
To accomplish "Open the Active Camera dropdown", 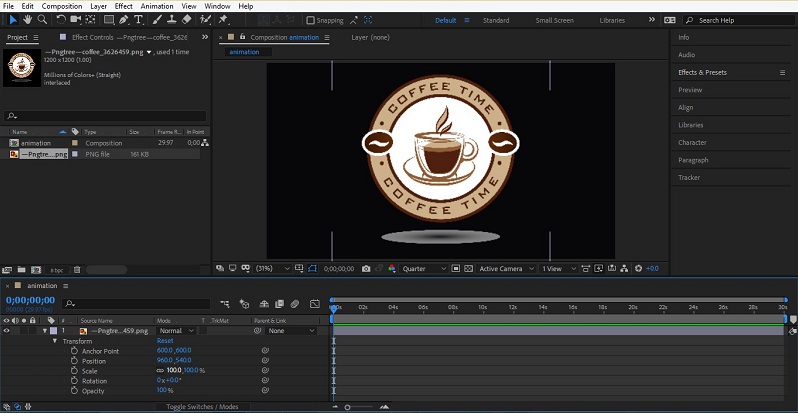I will coord(503,269).
